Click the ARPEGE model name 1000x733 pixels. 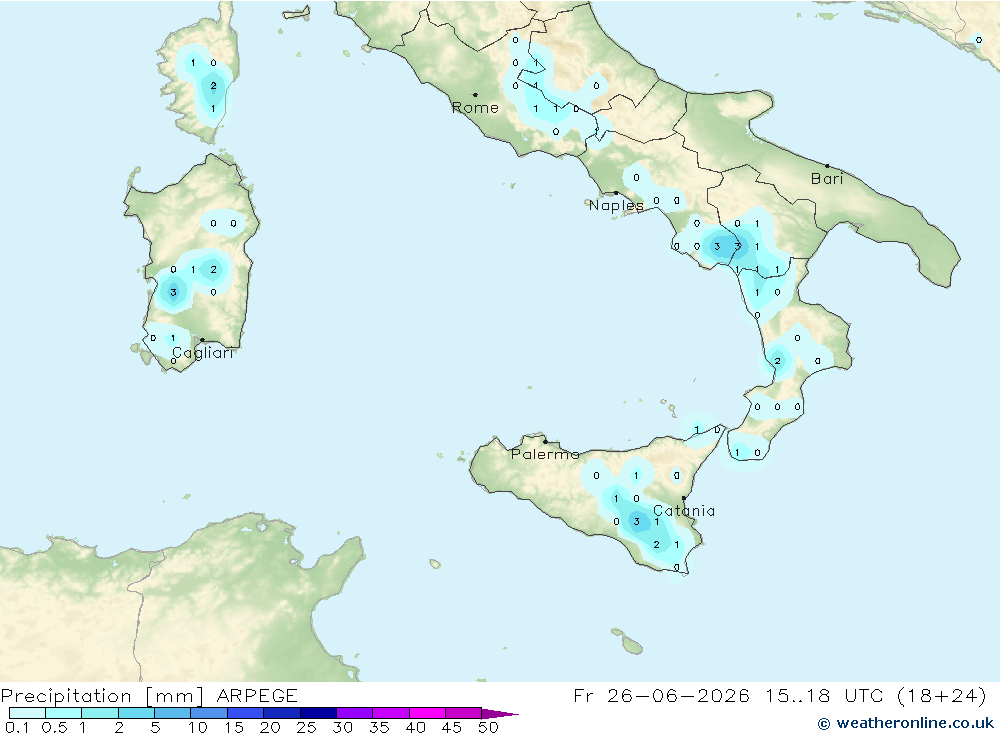pyautogui.click(x=257, y=695)
